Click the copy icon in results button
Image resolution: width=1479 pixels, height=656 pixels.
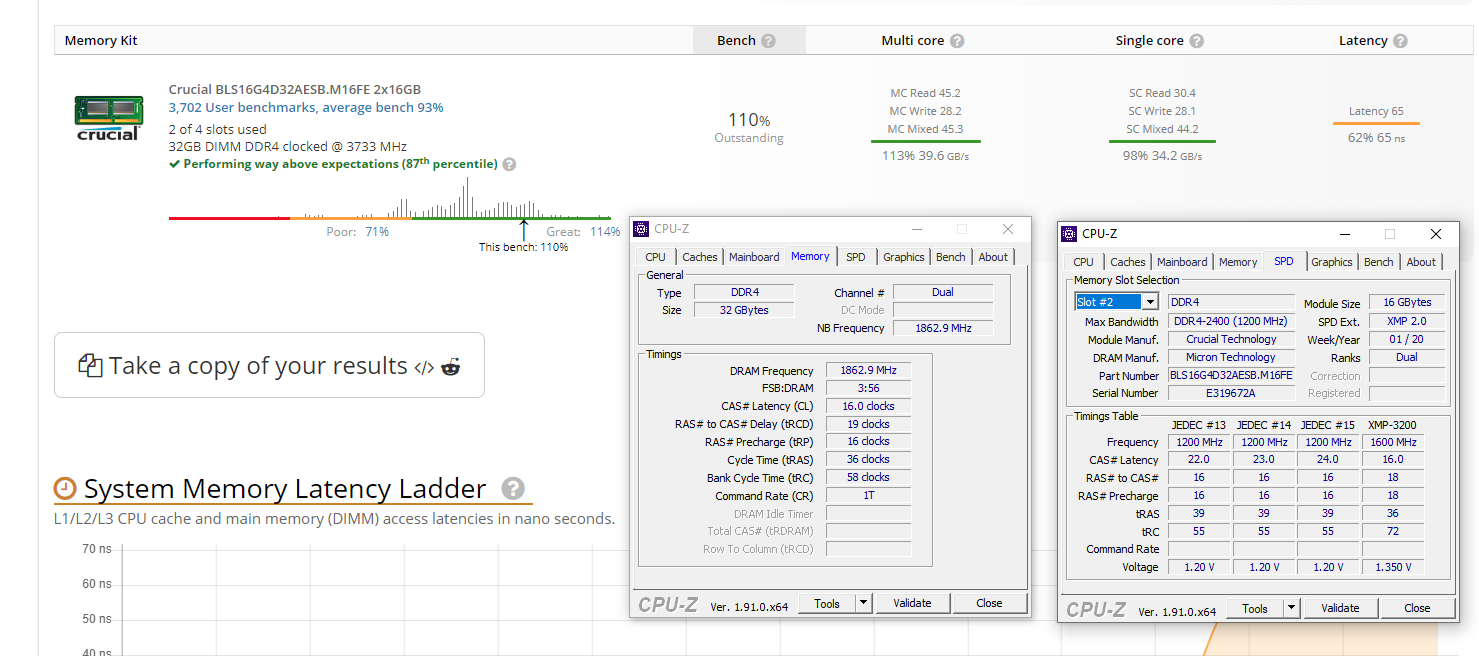point(90,366)
